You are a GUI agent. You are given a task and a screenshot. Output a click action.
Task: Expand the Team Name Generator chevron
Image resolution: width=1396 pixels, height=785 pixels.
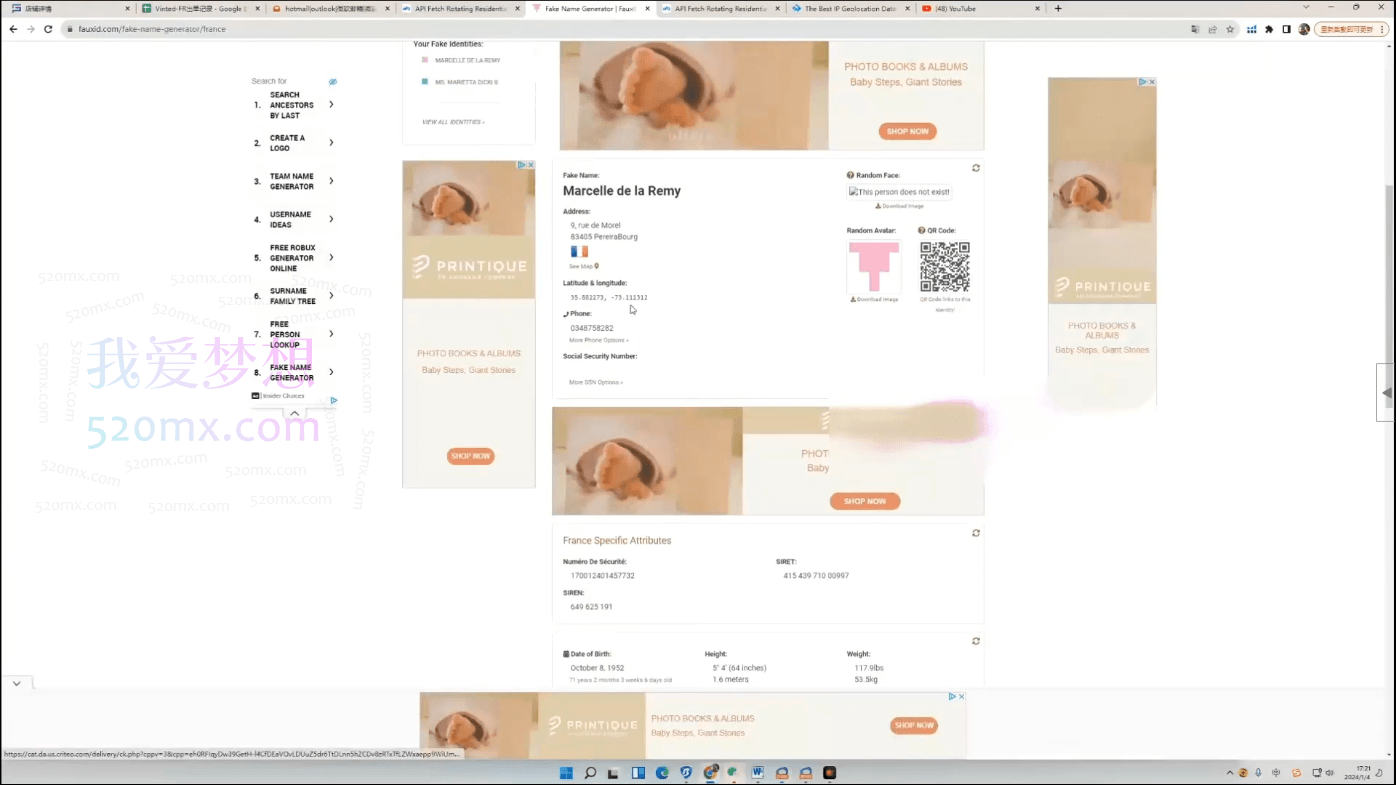[x=331, y=181]
